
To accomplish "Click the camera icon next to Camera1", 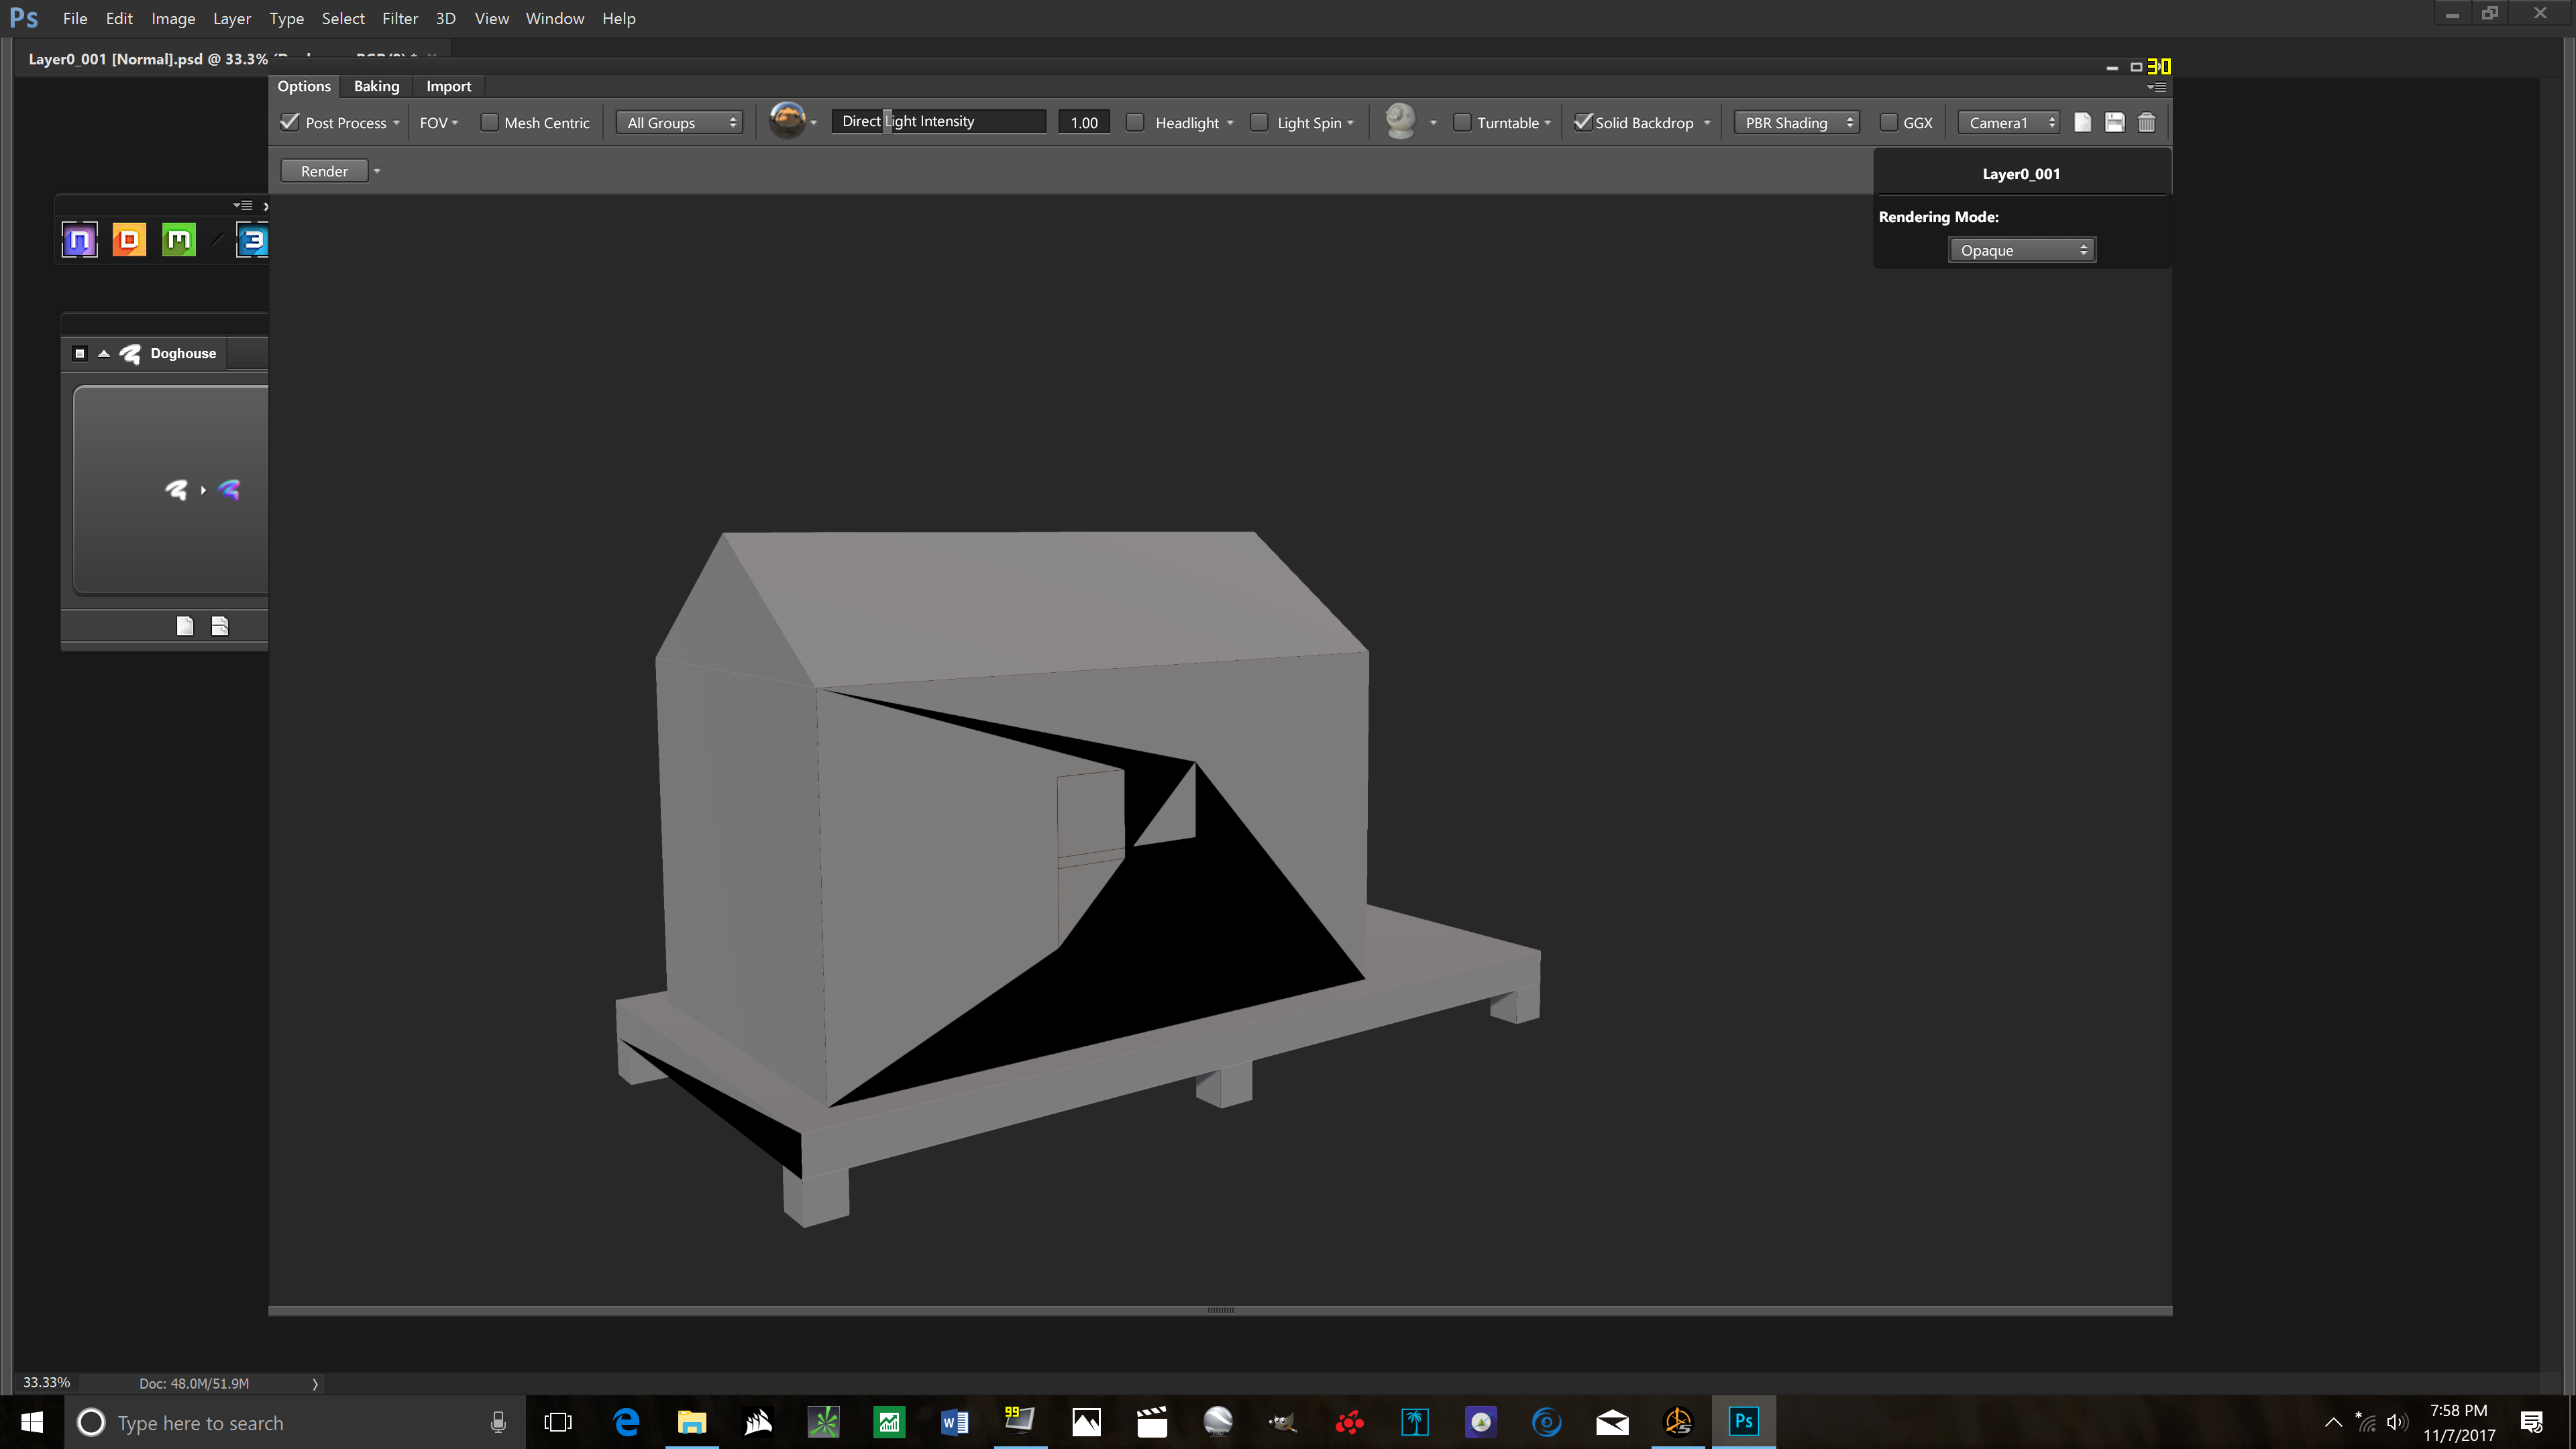I will (2082, 122).
